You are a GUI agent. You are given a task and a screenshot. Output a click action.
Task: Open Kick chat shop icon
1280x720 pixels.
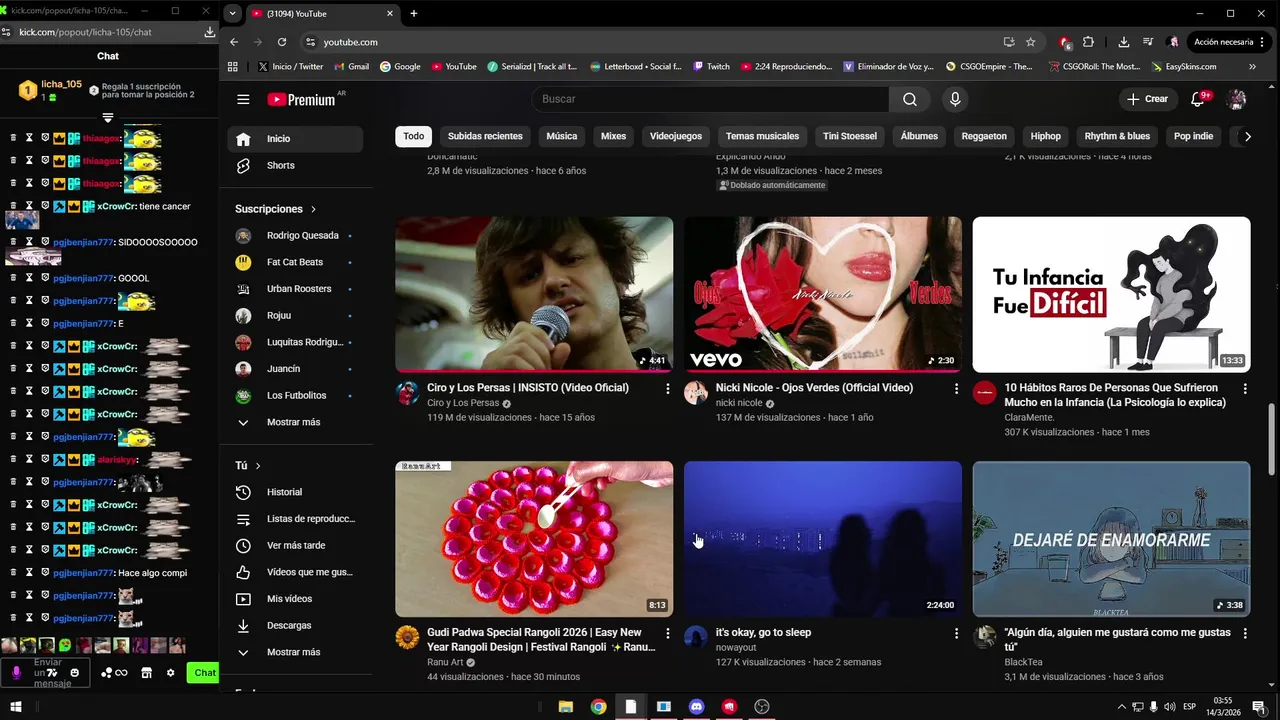pyautogui.click(x=146, y=673)
